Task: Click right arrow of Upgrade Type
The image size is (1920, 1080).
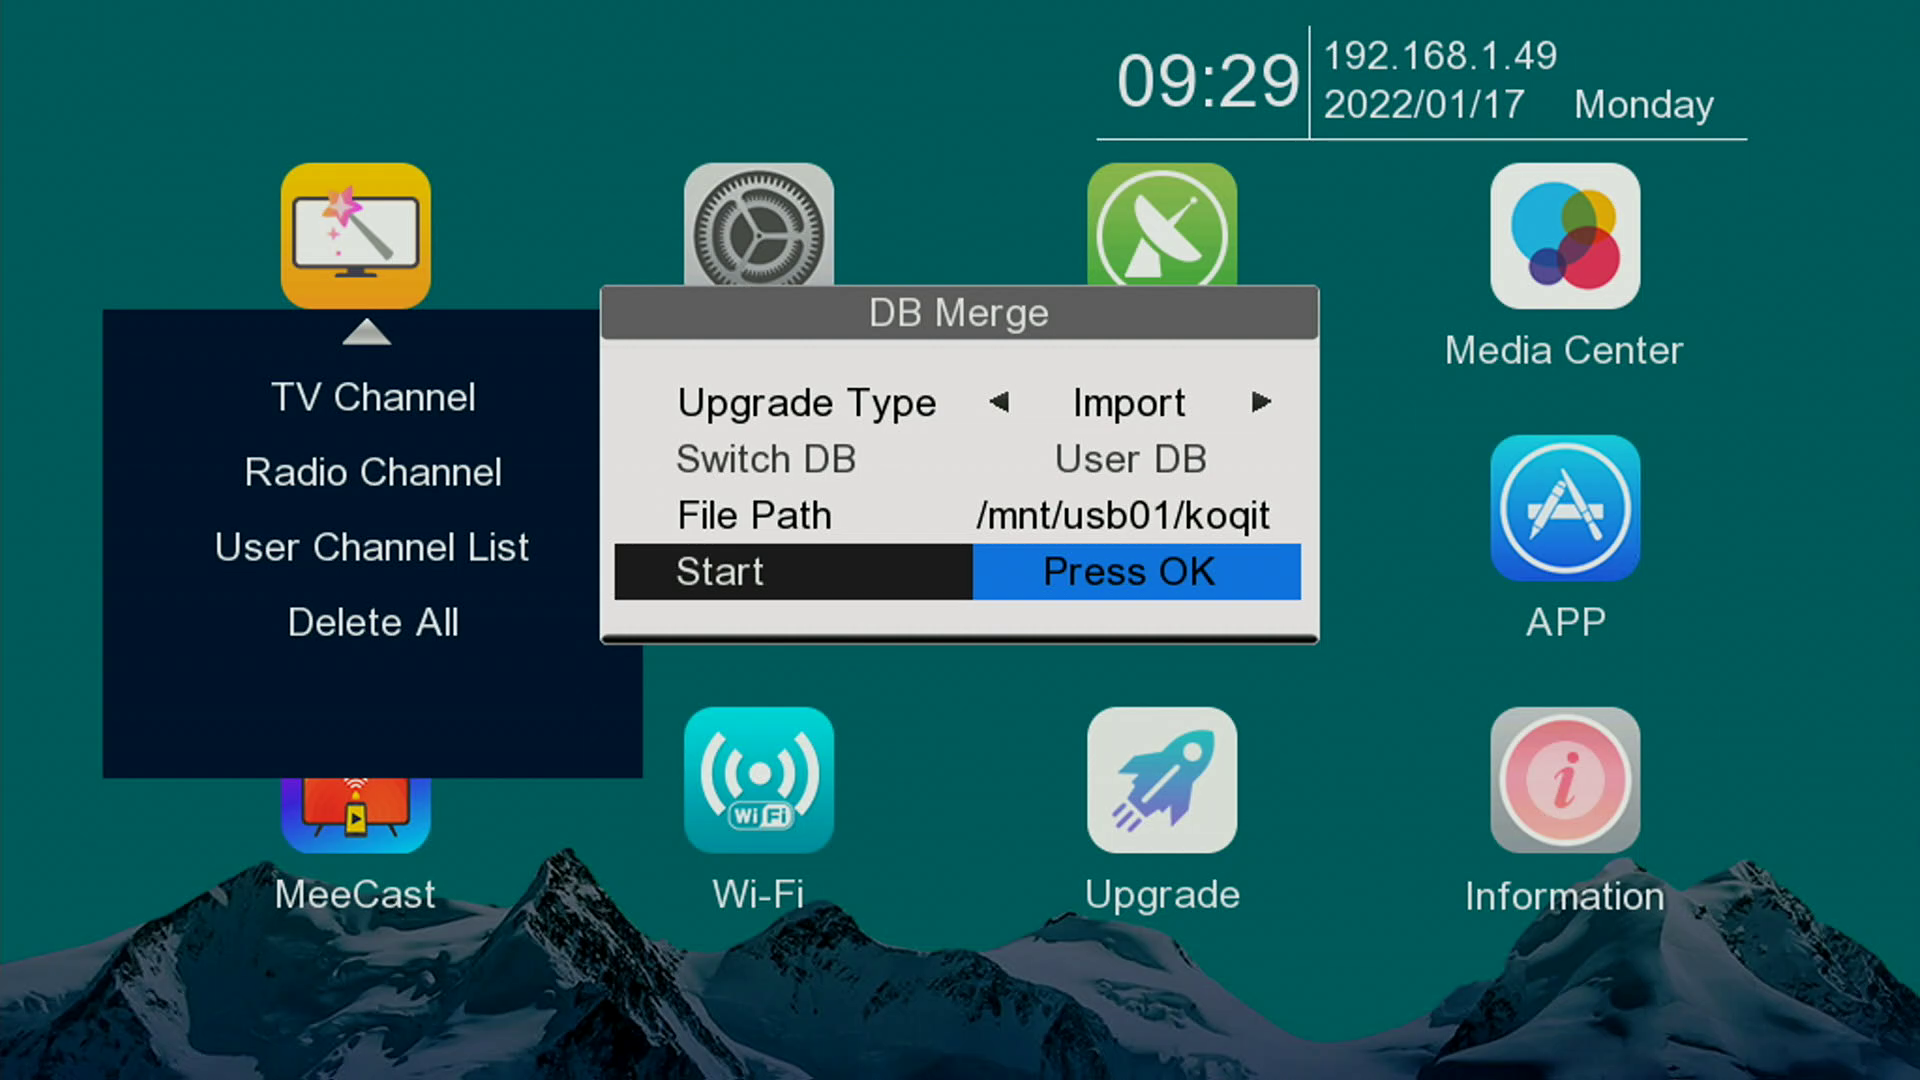Action: tap(1260, 402)
